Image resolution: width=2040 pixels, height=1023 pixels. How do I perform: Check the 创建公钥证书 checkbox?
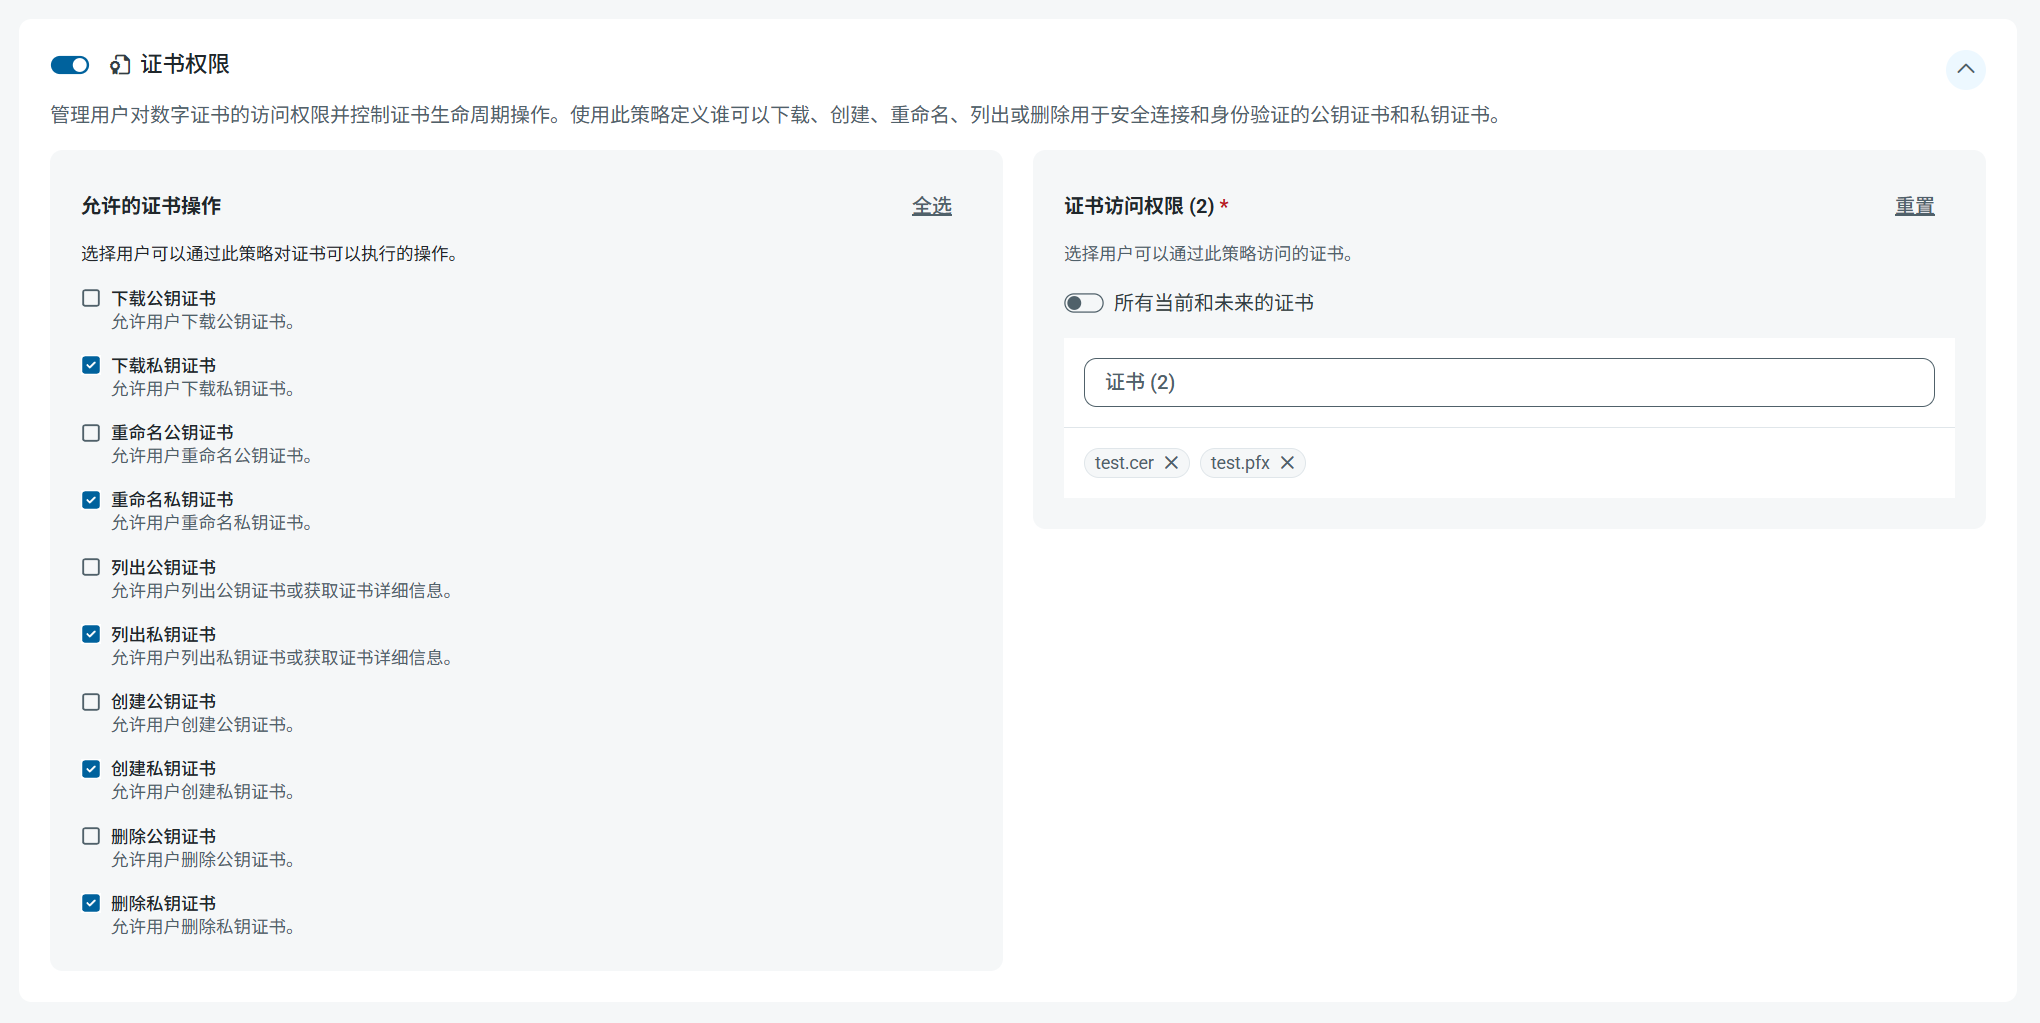click(91, 702)
